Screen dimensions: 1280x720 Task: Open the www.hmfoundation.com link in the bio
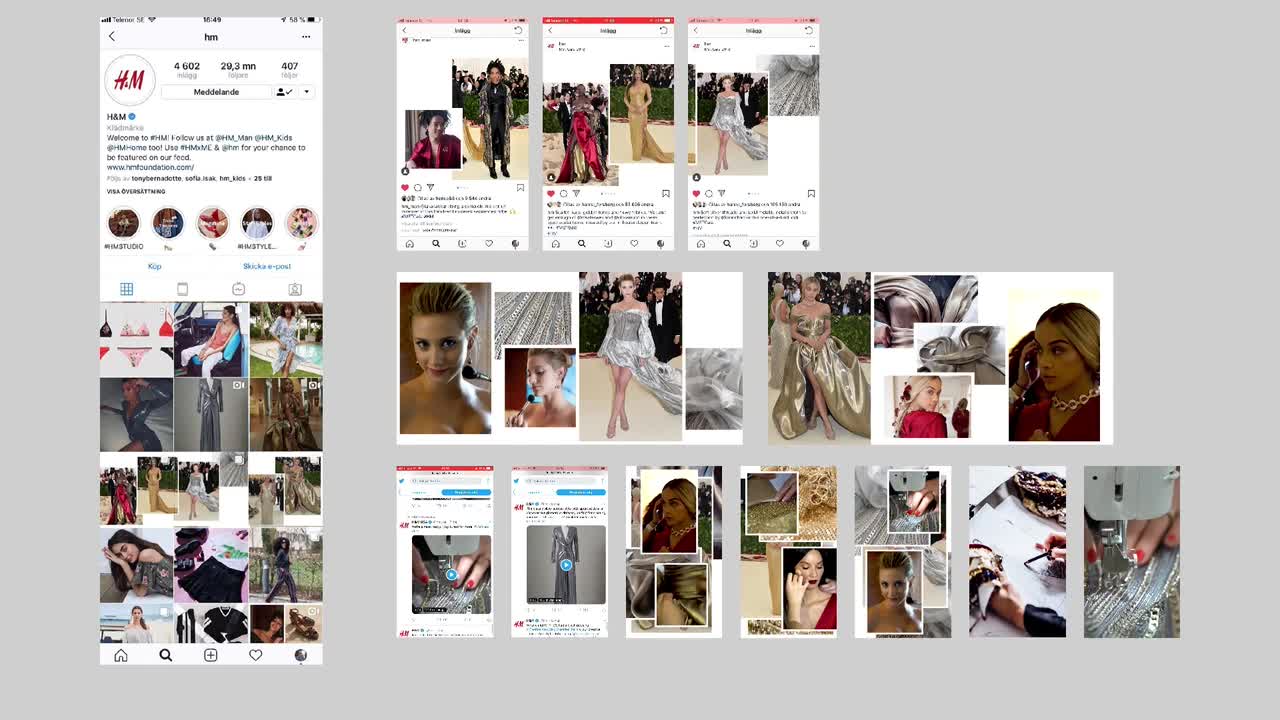click(151, 166)
